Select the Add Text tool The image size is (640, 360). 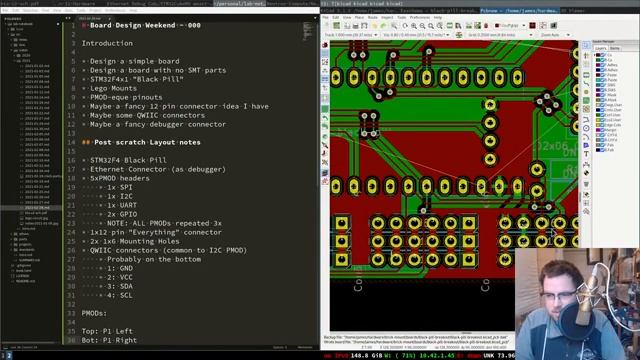[x=586, y=154]
